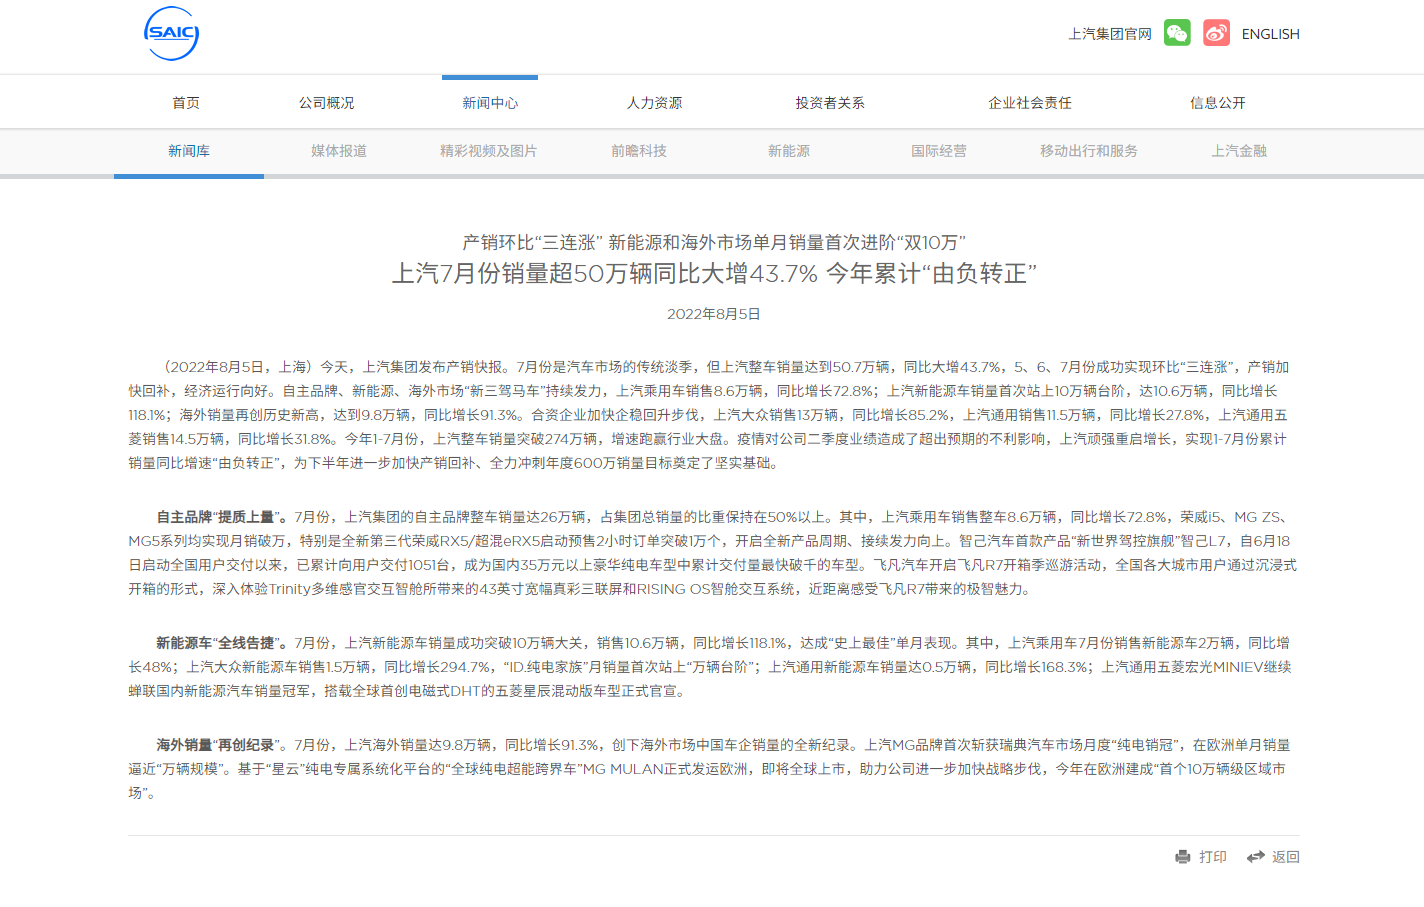Screen dimensions: 1424x907
Task: Go to 首页 menu
Action: coord(186,103)
